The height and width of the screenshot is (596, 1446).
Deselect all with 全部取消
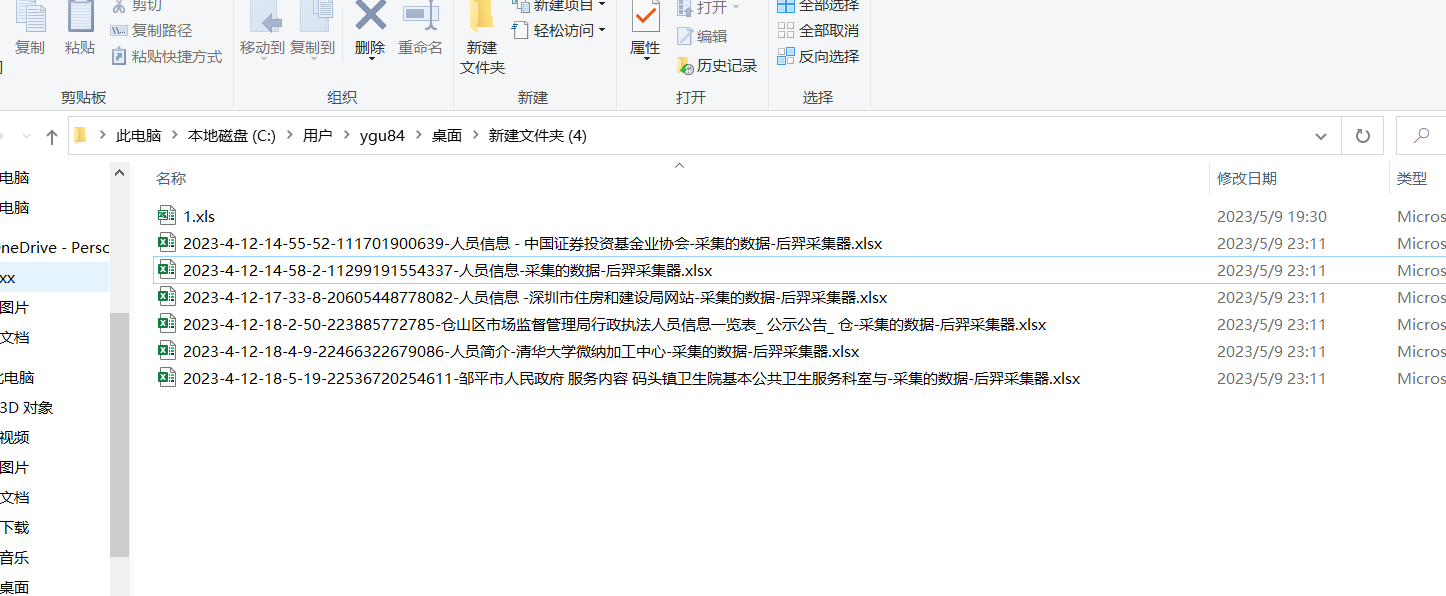coord(817,33)
